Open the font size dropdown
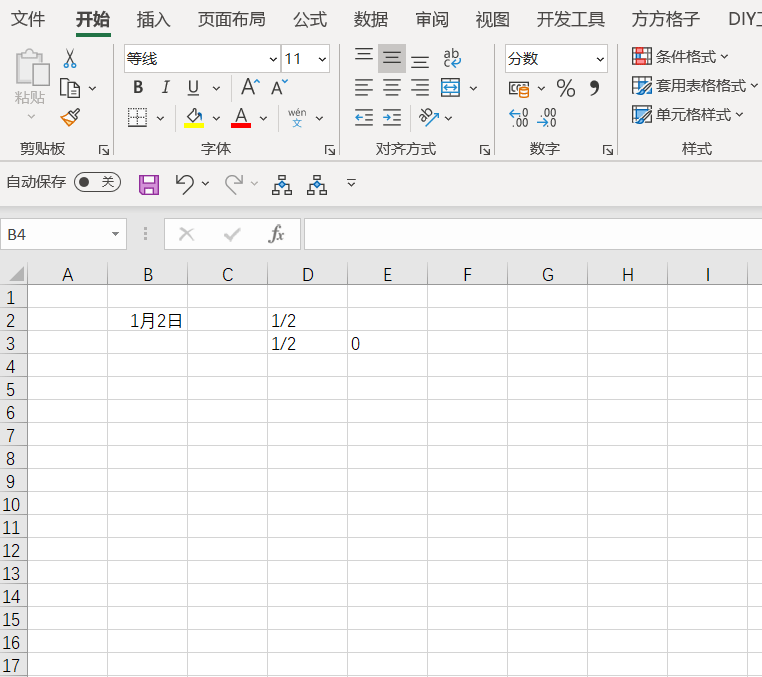This screenshot has height=677, width=762. coord(322,59)
